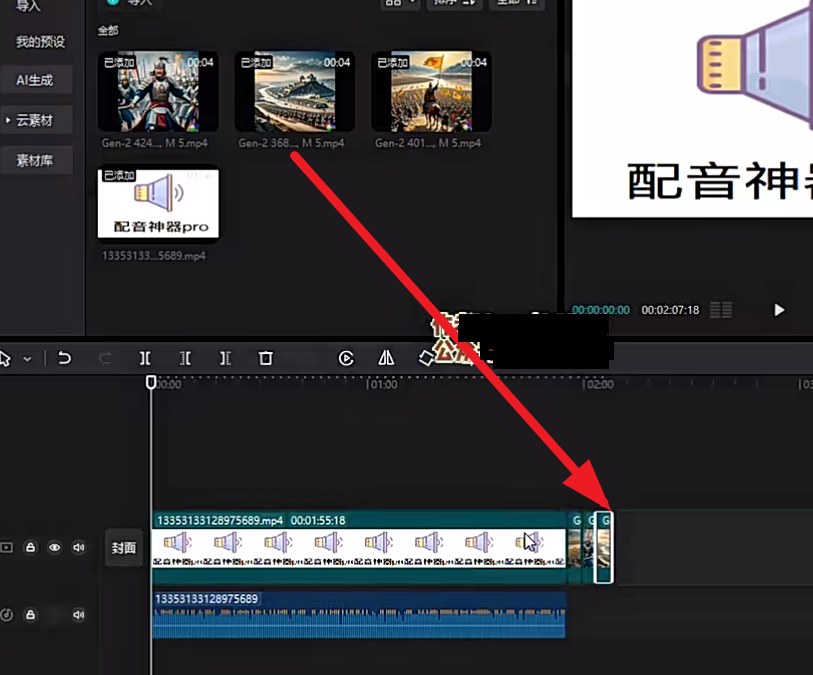813x675 pixels.
Task: Click the 封面 cover button
Action: coord(123,547)
